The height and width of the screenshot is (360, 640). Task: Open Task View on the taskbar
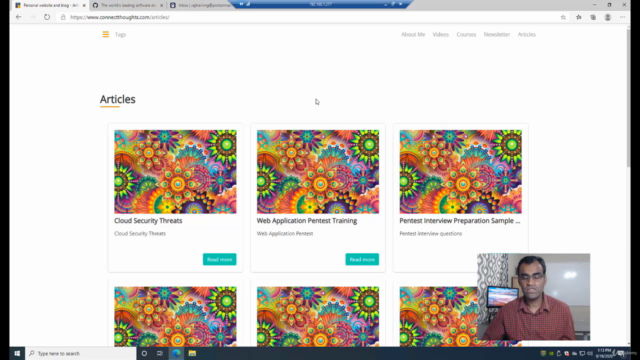(x=160, y=353)
